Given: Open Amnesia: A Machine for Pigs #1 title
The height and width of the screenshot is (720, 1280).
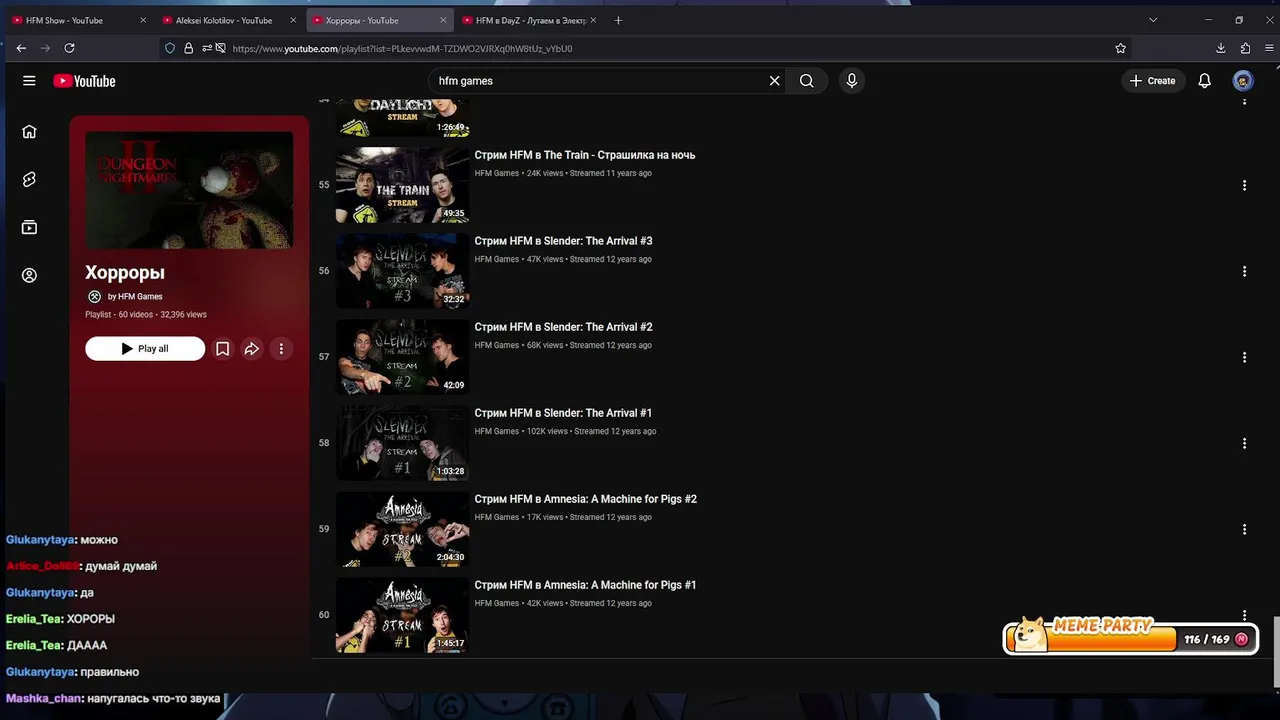Looking at the screenshot, I should (x=585, y=585).
